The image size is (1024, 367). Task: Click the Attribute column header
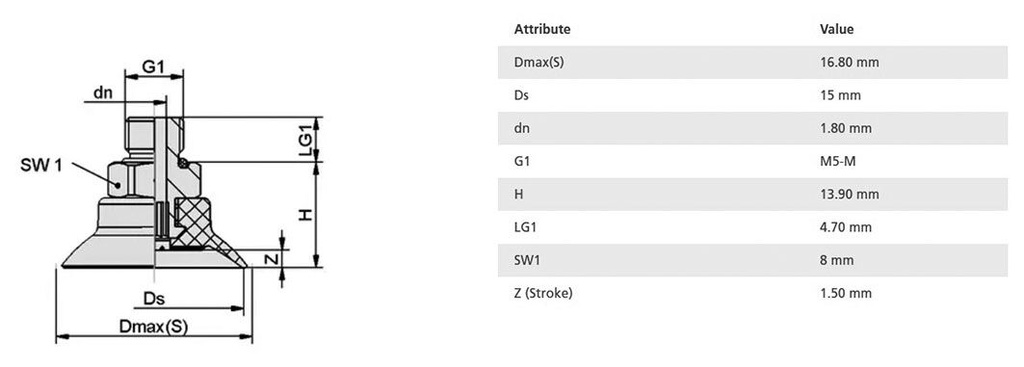pos(542,29)
